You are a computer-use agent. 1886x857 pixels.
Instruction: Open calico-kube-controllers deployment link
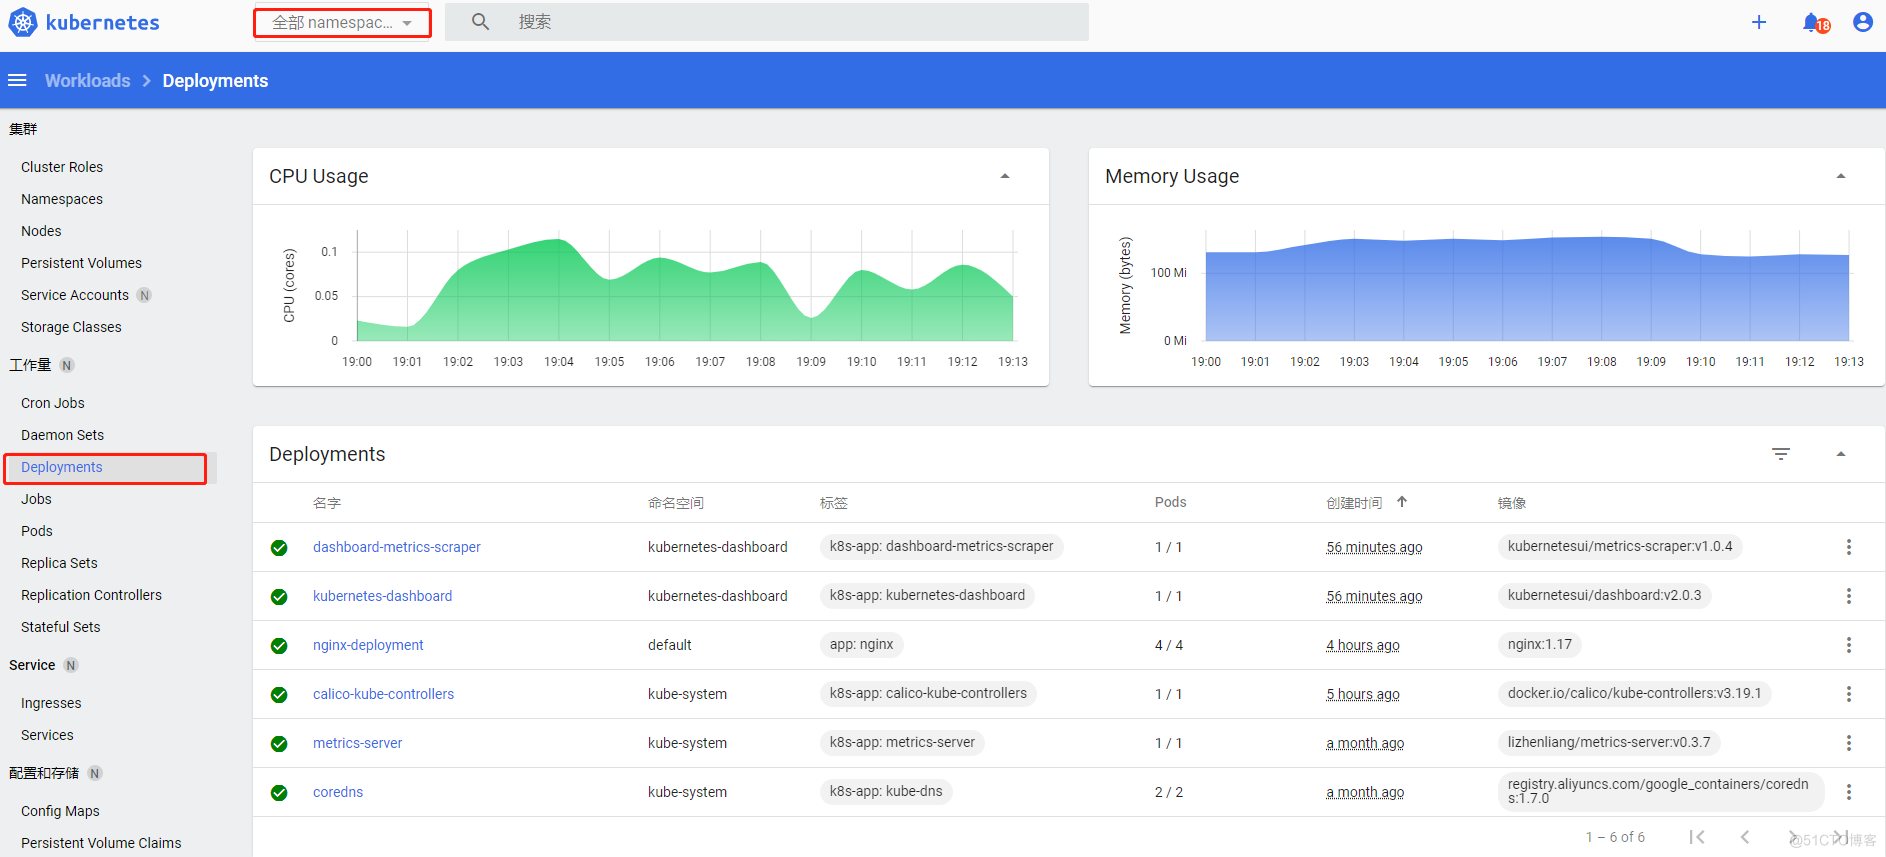tap(383, 694)
